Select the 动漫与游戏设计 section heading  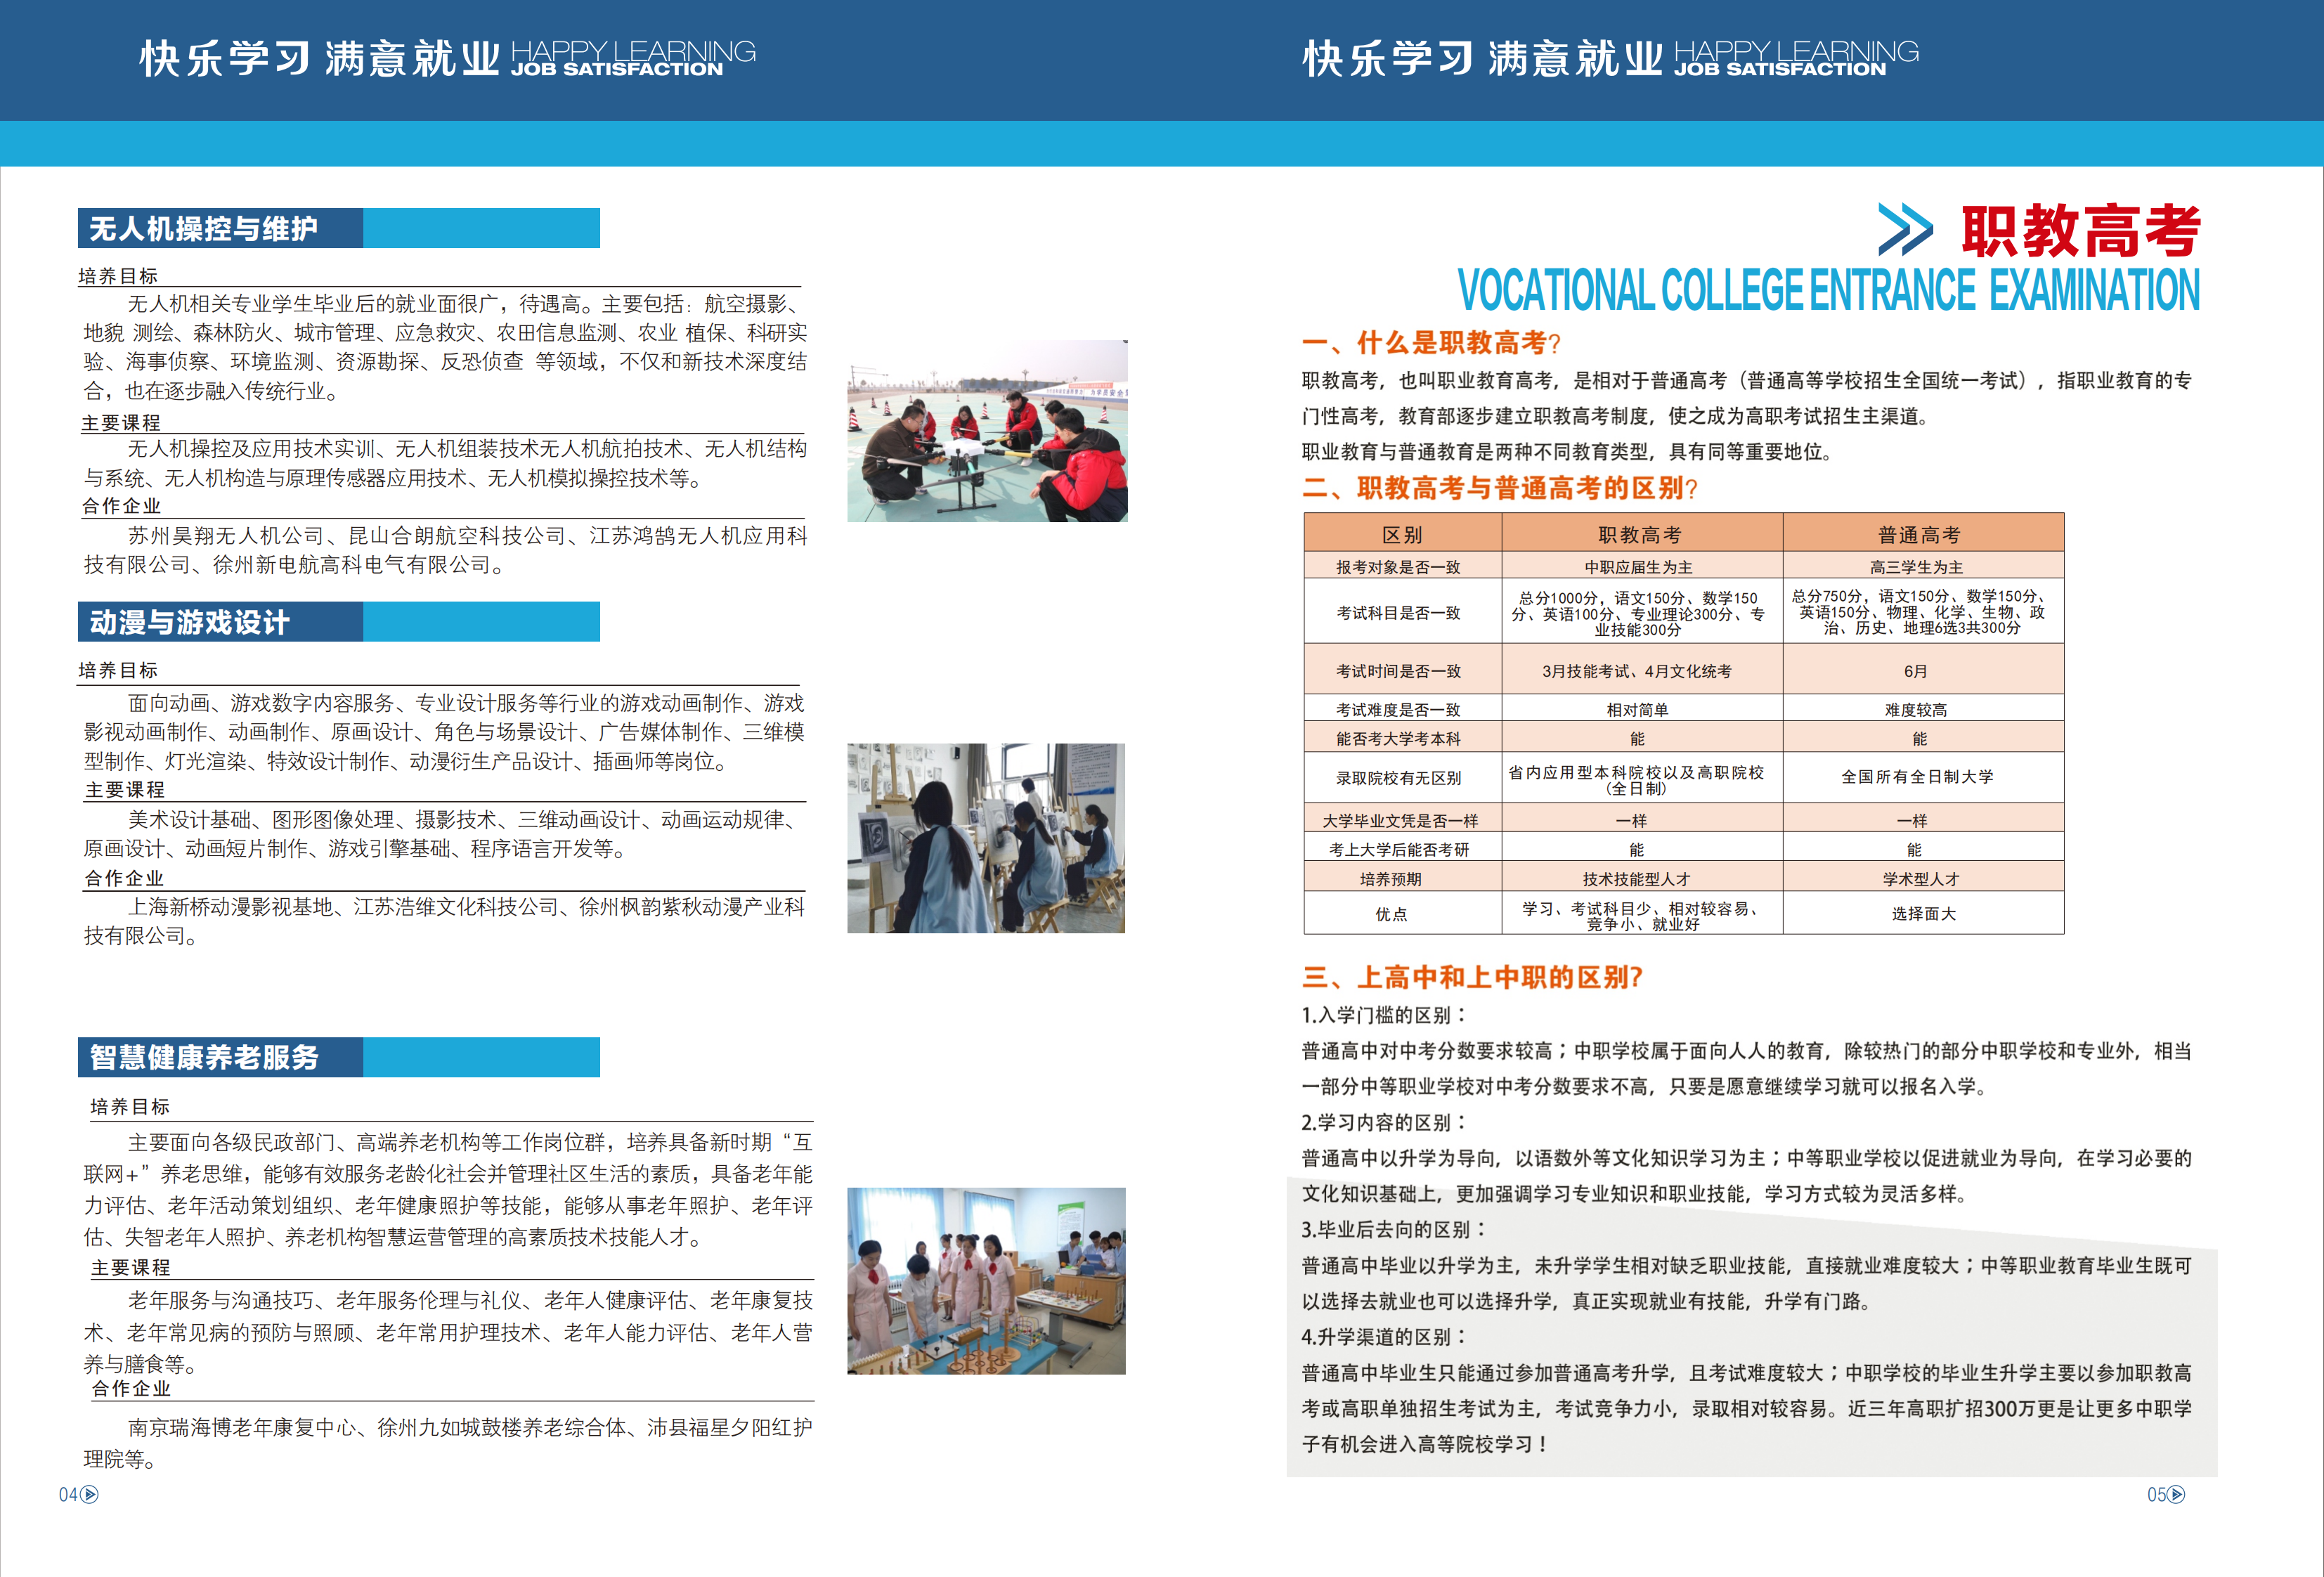click(x=190, y=622)
